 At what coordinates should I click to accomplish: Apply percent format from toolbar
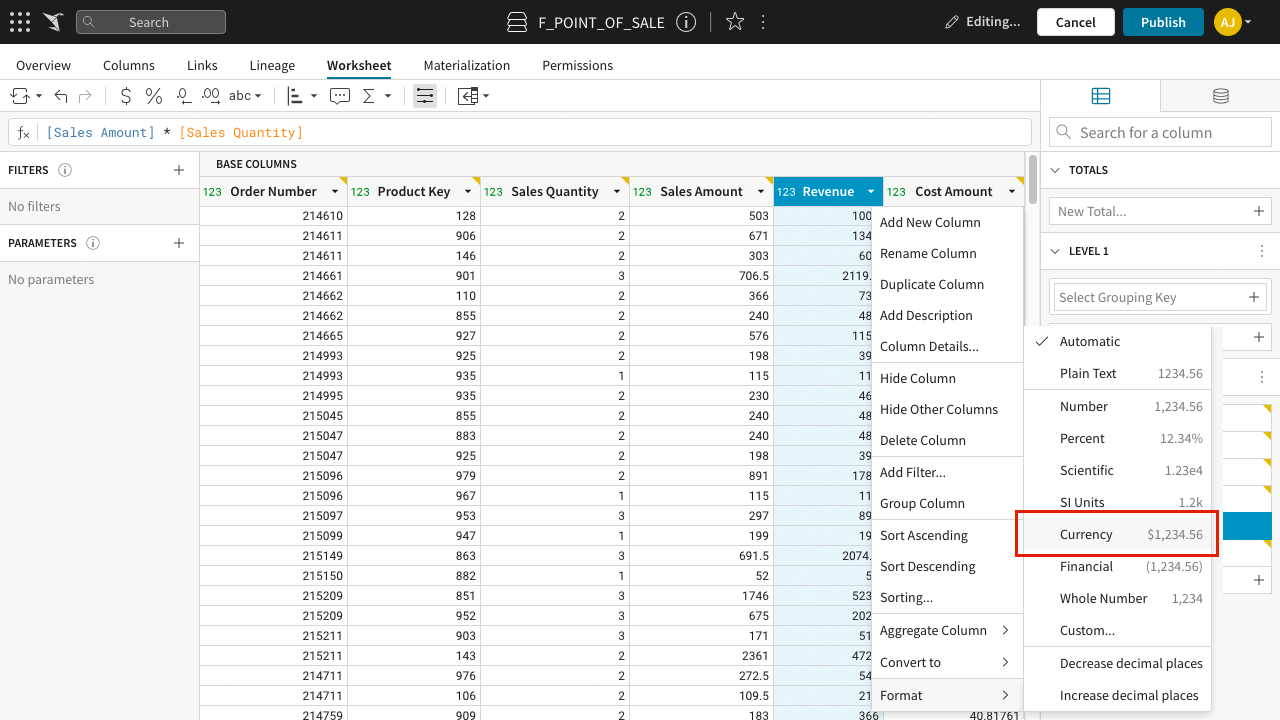154,96
